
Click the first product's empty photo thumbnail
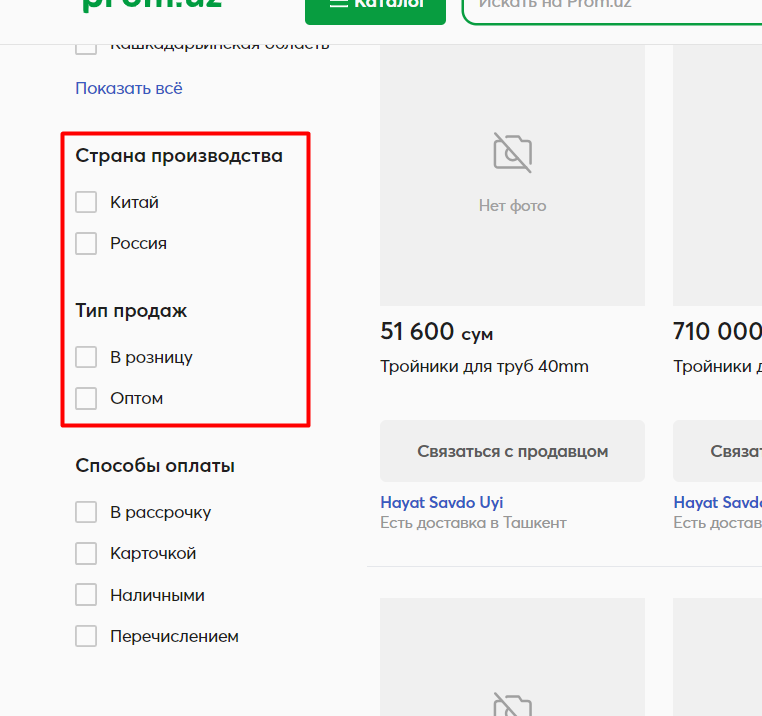[x=512, y=175]
